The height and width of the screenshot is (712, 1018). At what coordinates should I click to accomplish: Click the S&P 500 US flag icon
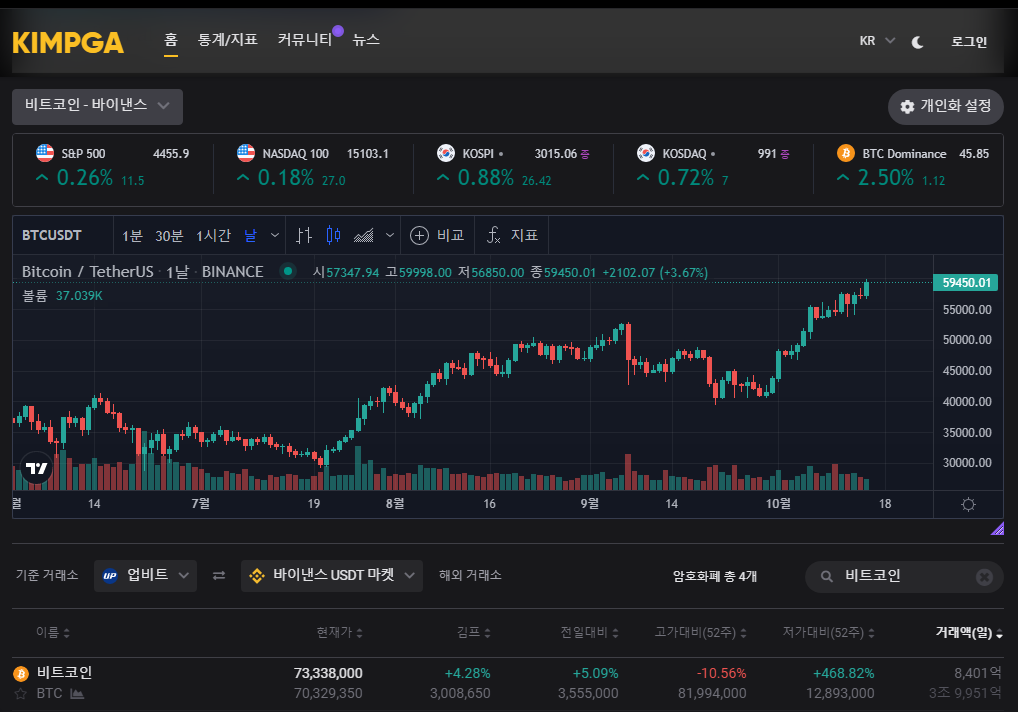pyautogui.click(x=45, y=153)
